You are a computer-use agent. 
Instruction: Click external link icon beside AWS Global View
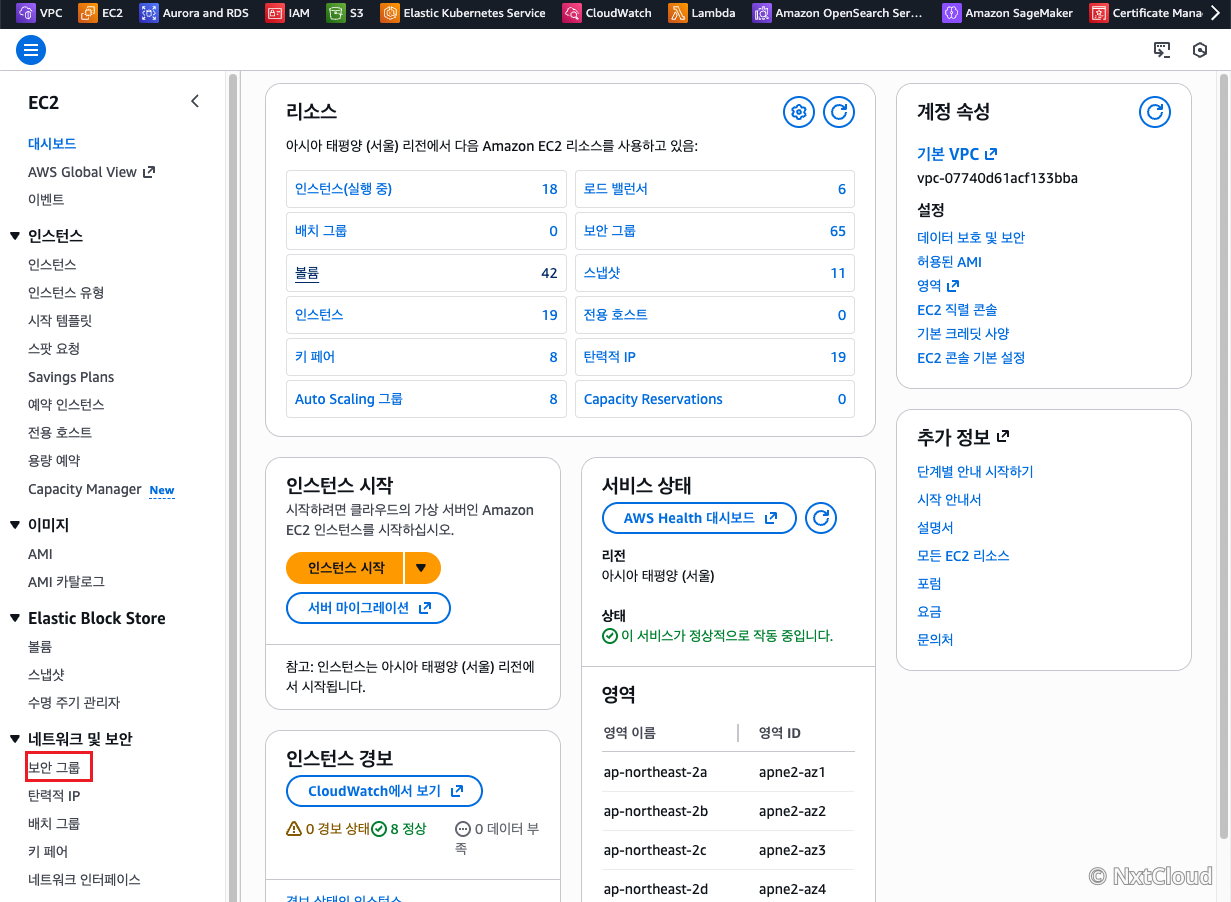click(x=149, y=172)
